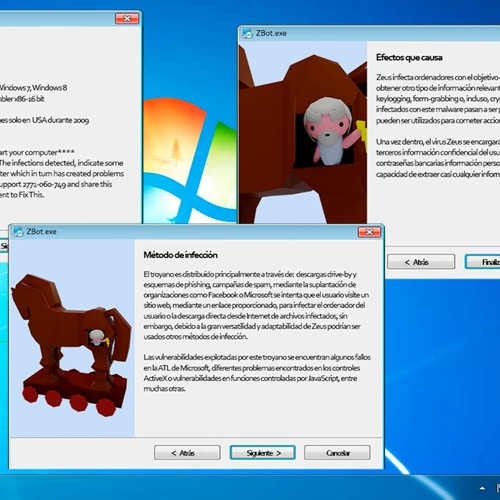
Task: Click Atrás in the Efectos que causa window
Action: click(421, 262)
